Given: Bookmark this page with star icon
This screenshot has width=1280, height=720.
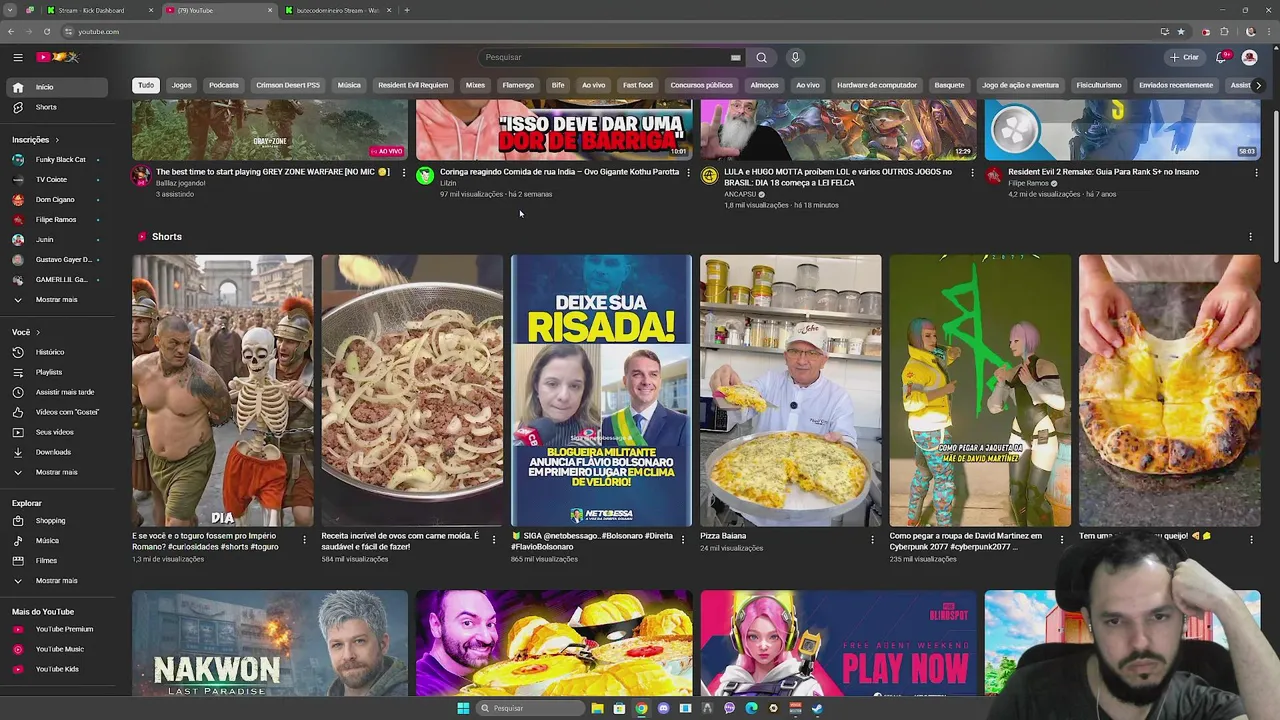Looking at the screenshot, I should pos(1180,31).
